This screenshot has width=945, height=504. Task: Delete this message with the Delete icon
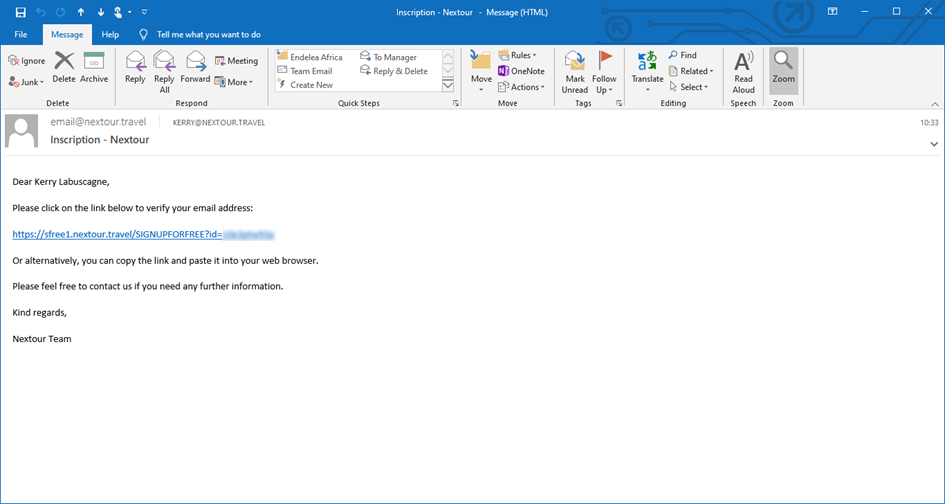[64, 67]
